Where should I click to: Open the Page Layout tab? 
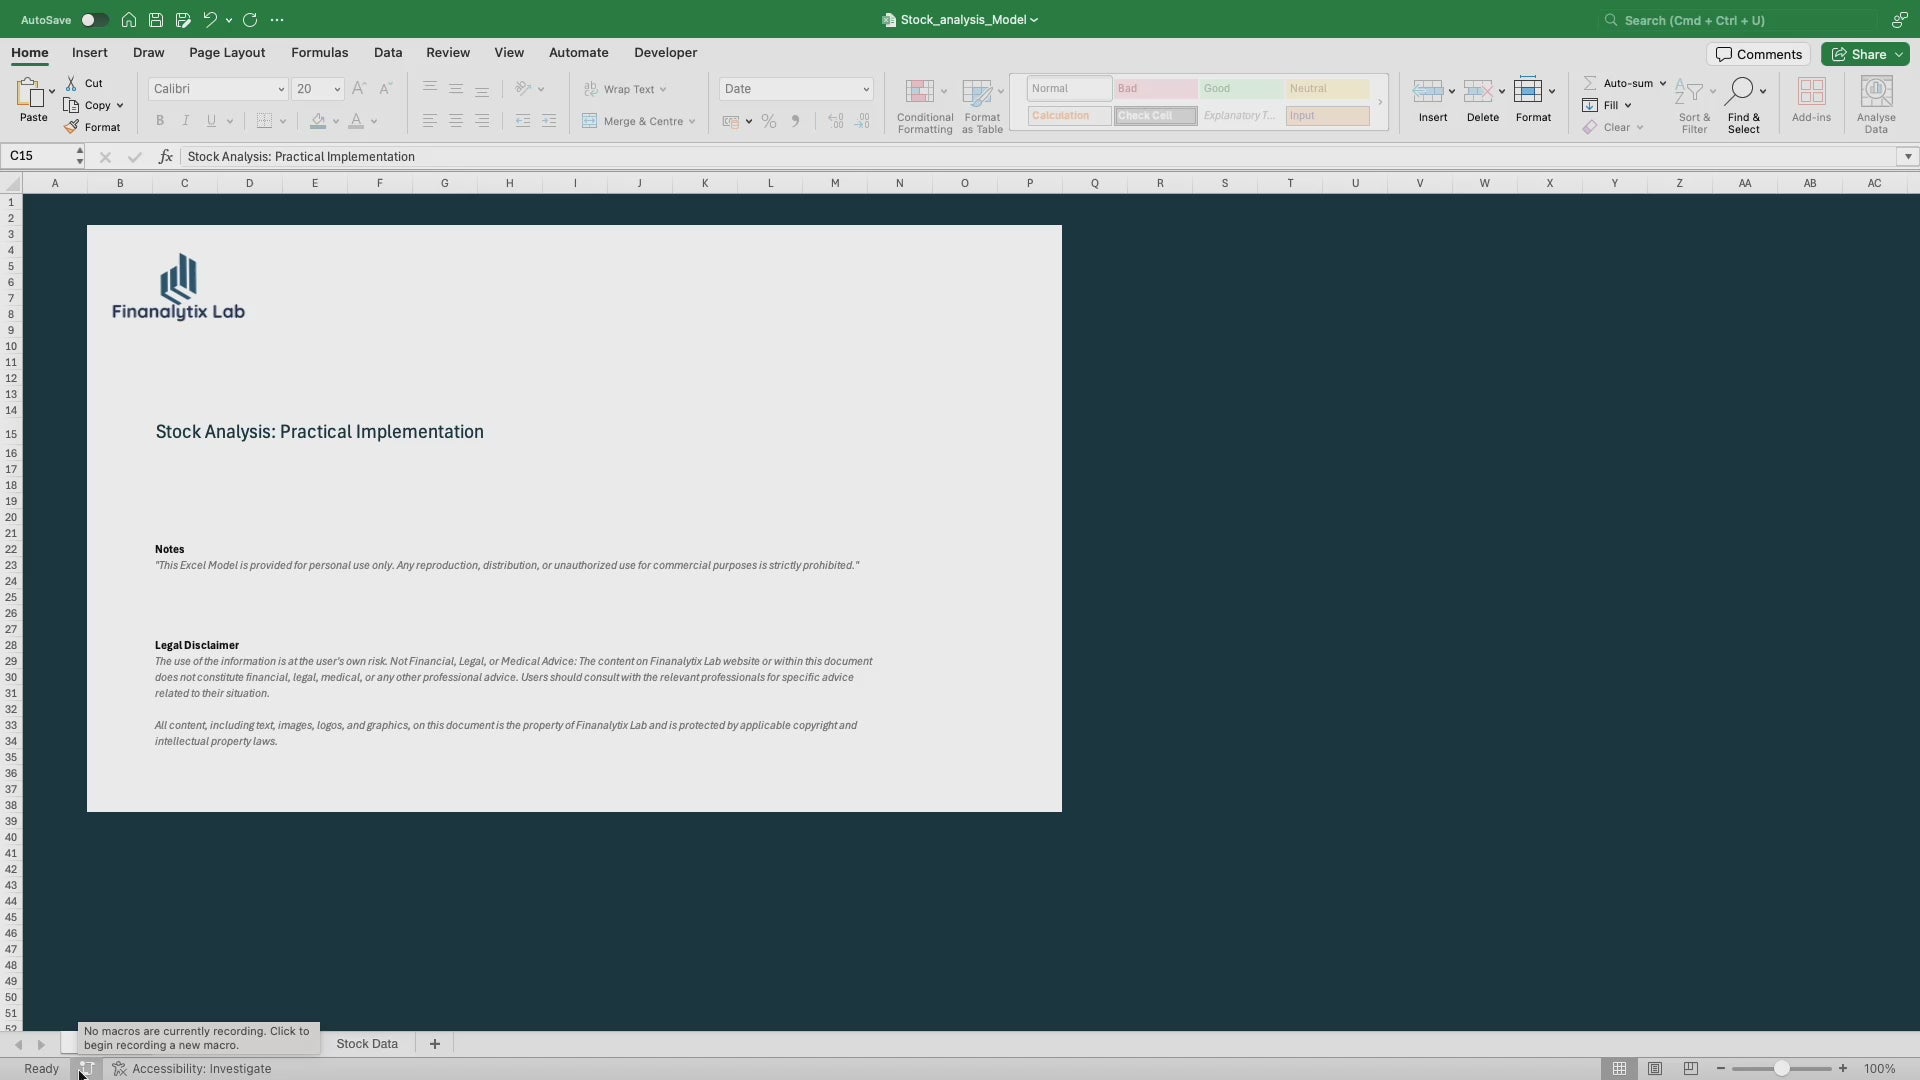(x=227, y=53)
